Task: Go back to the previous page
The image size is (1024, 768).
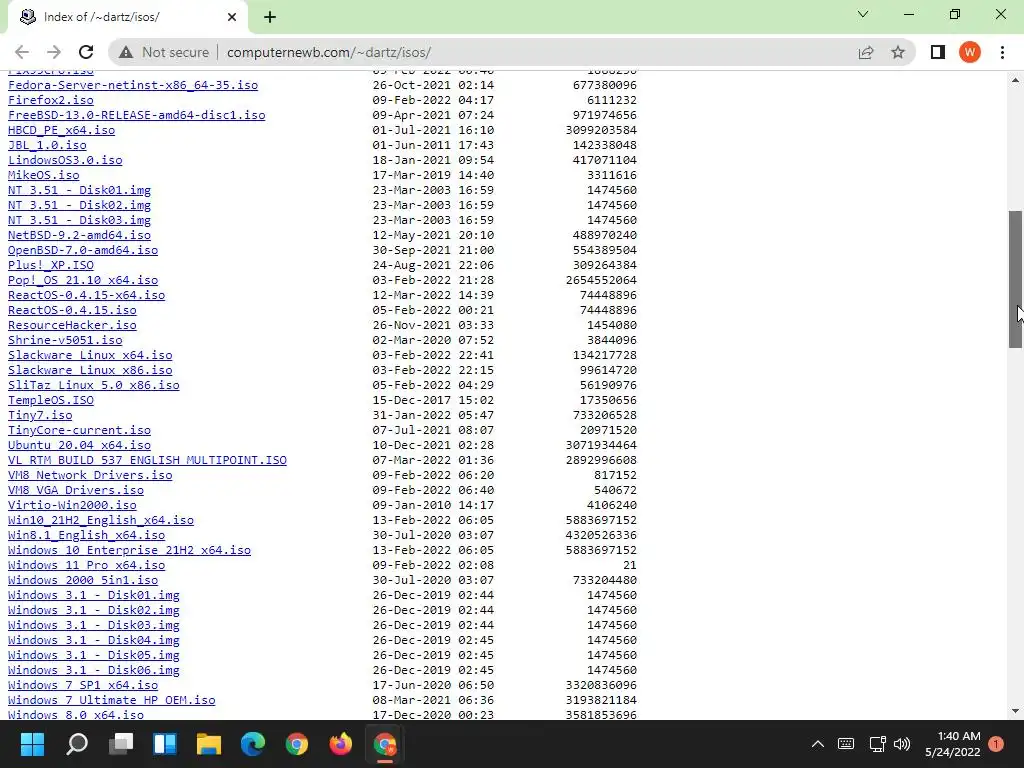Action: pyautogui.click(x=22, y=52)
